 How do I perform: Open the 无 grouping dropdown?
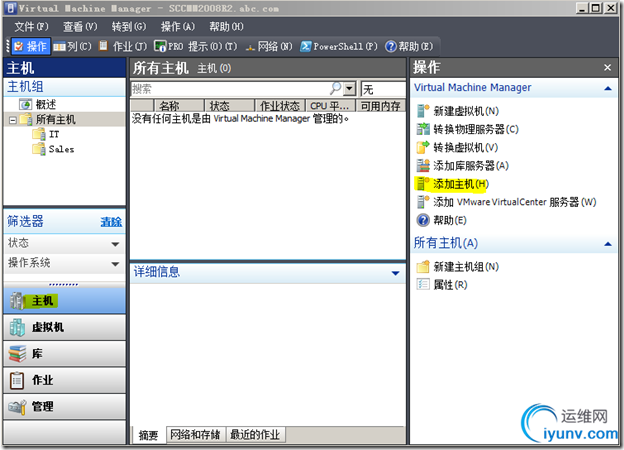[383, 89]
